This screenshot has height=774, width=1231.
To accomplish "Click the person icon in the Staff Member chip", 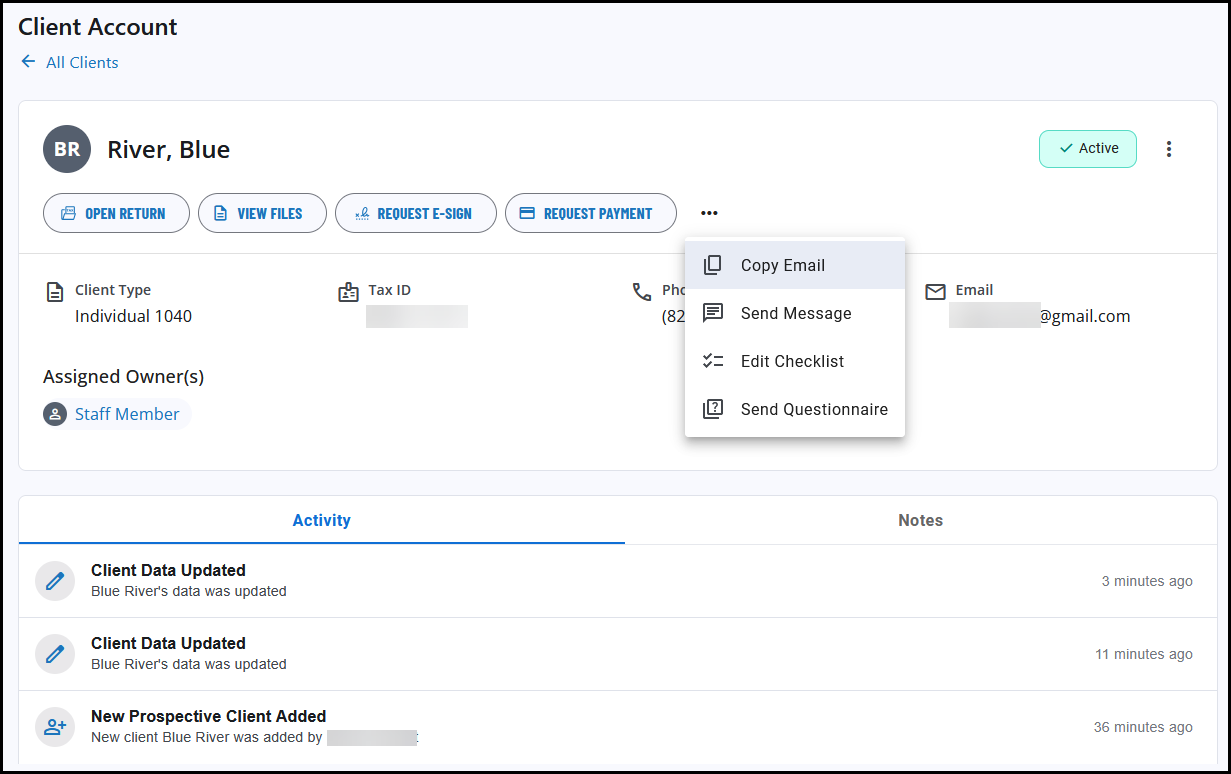I will pos(55,413).
